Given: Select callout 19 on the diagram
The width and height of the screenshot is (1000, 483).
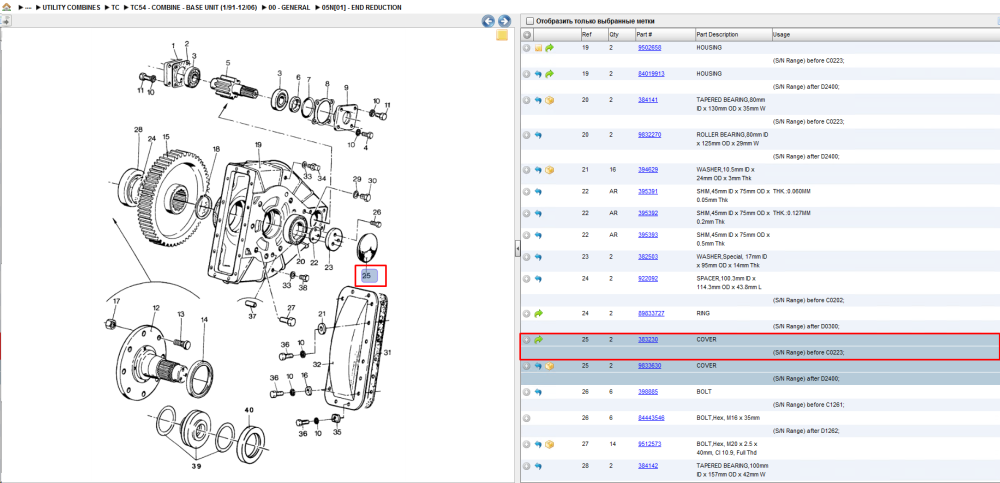Looking at the screenshot, I should [x=258, y=145].
